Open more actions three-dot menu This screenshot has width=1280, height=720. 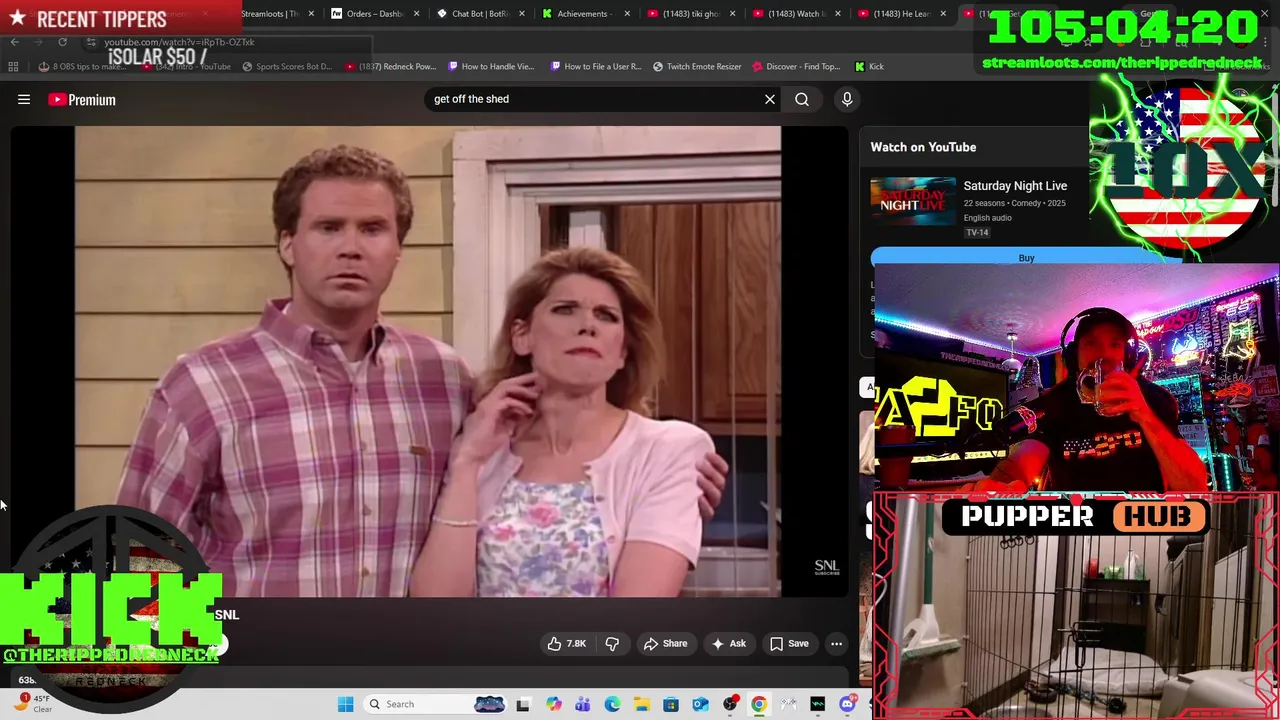click(x=837, y=644)
